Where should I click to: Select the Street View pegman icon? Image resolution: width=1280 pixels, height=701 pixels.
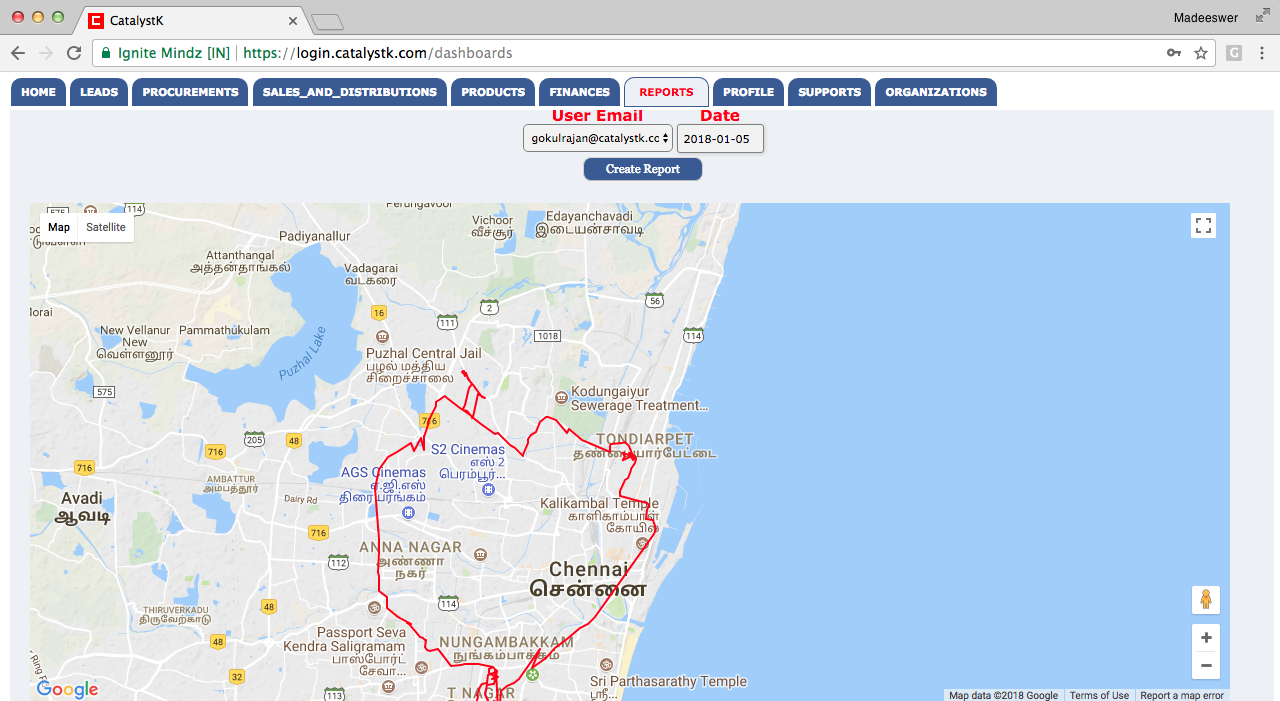tap(1206, 600)
